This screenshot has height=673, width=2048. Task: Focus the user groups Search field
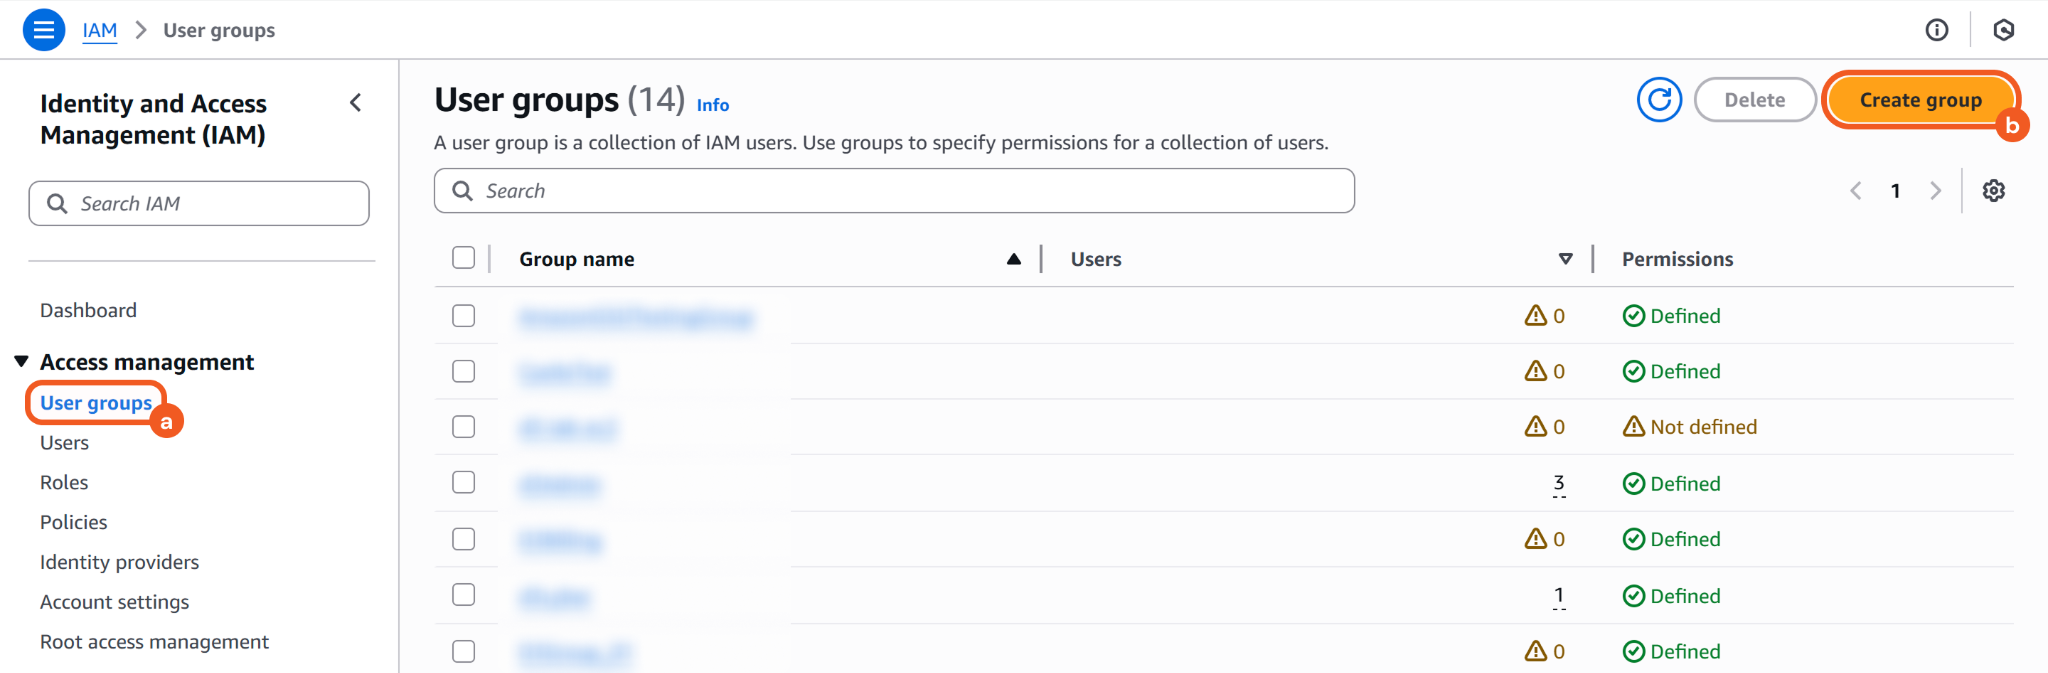coord(900,191)
